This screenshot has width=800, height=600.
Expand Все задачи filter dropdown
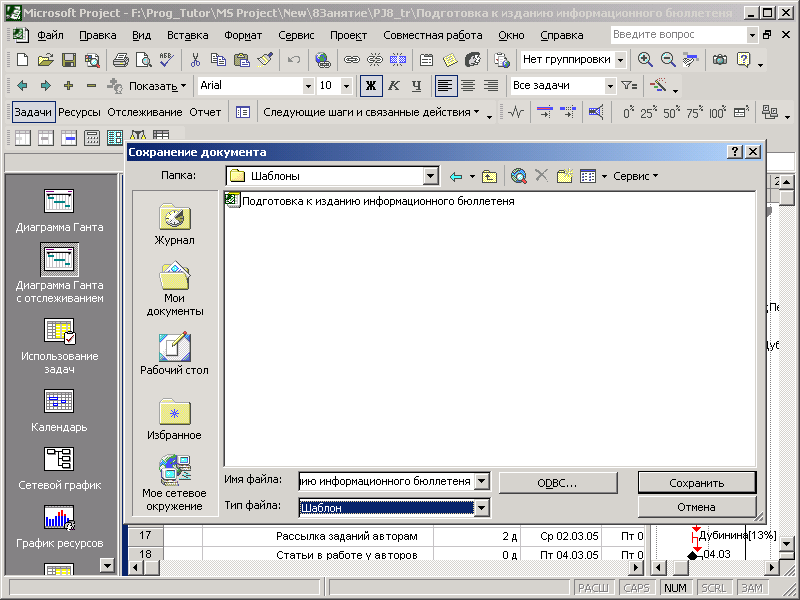click(x=610, y=86)
